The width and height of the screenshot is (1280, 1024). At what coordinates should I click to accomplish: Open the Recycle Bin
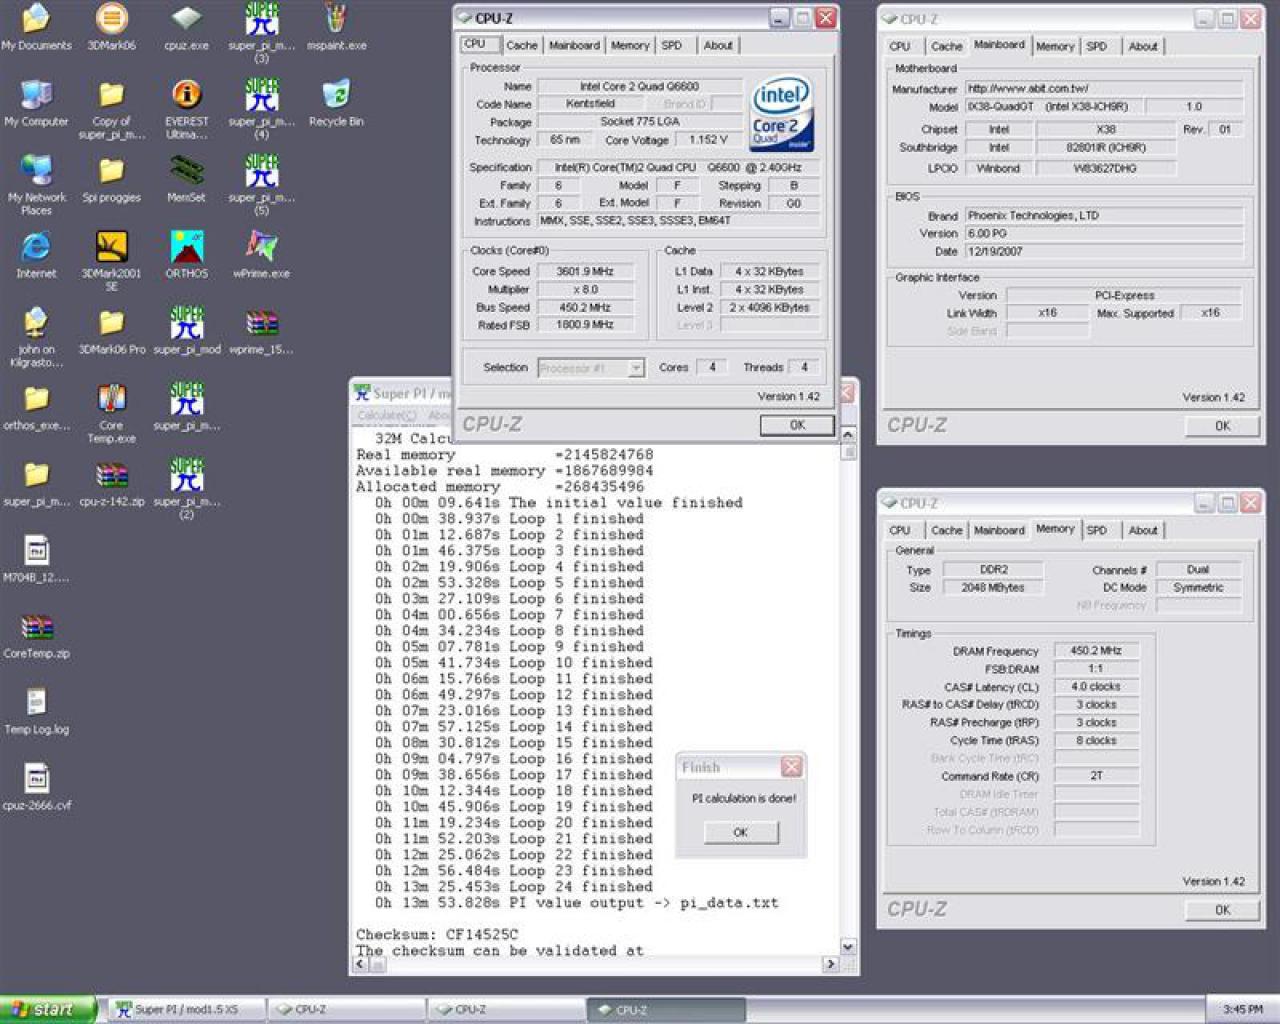pyautogui.click(x=336, y=102)
